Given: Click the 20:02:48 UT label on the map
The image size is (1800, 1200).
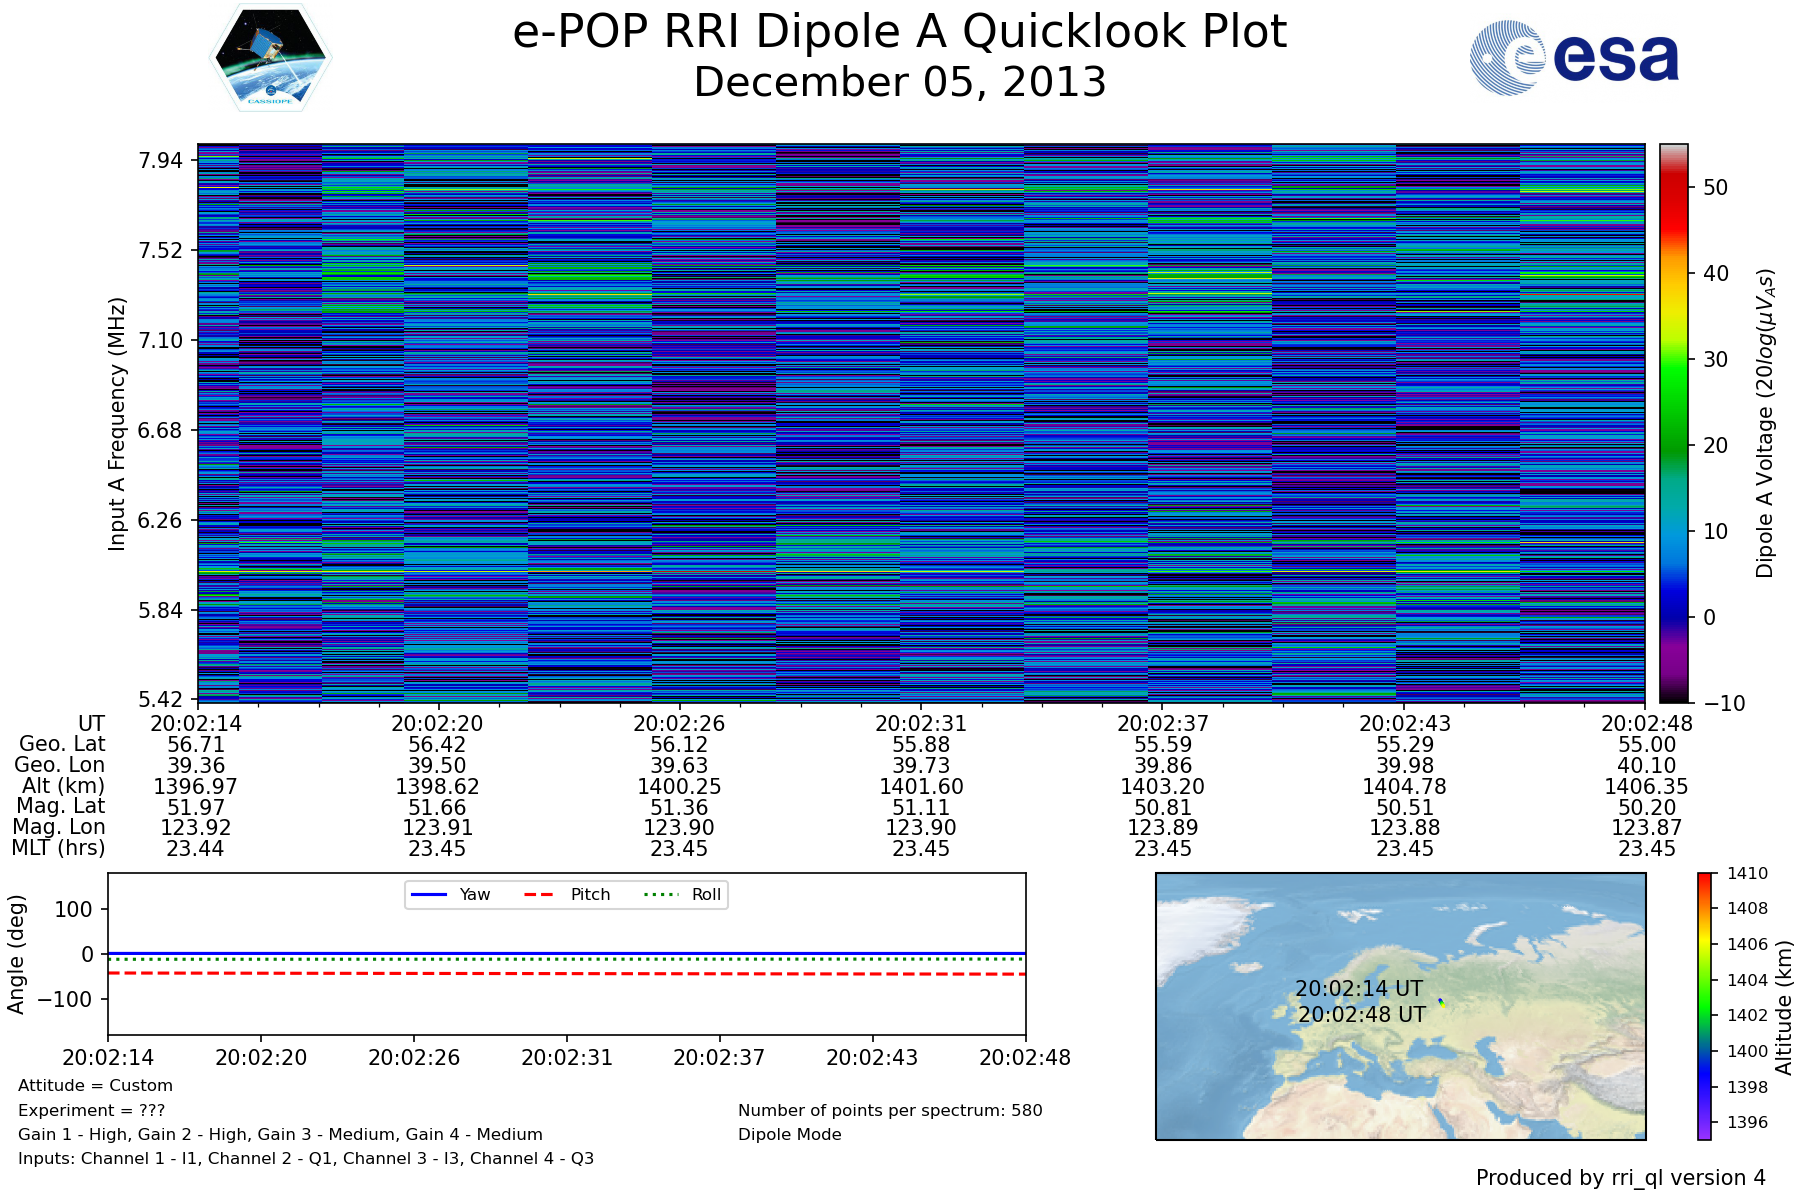Looking at the screenshot, I should pyautogui.click(x=1361, y=1014).
